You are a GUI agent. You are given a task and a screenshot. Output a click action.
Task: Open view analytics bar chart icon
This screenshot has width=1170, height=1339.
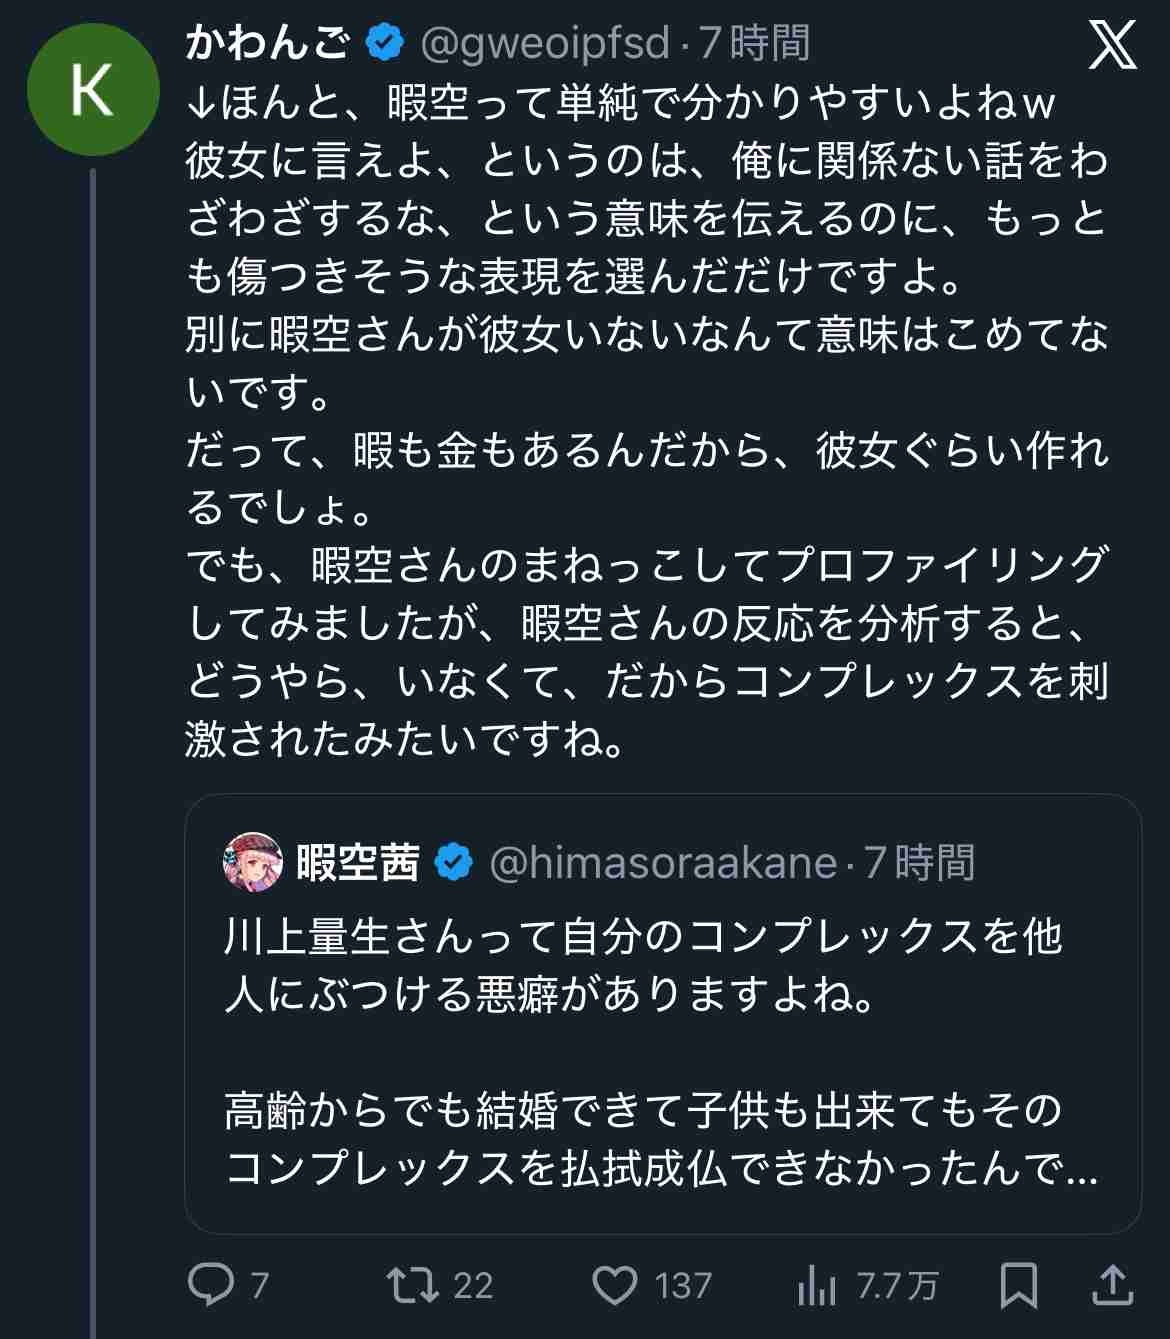tap(816, 1285)
